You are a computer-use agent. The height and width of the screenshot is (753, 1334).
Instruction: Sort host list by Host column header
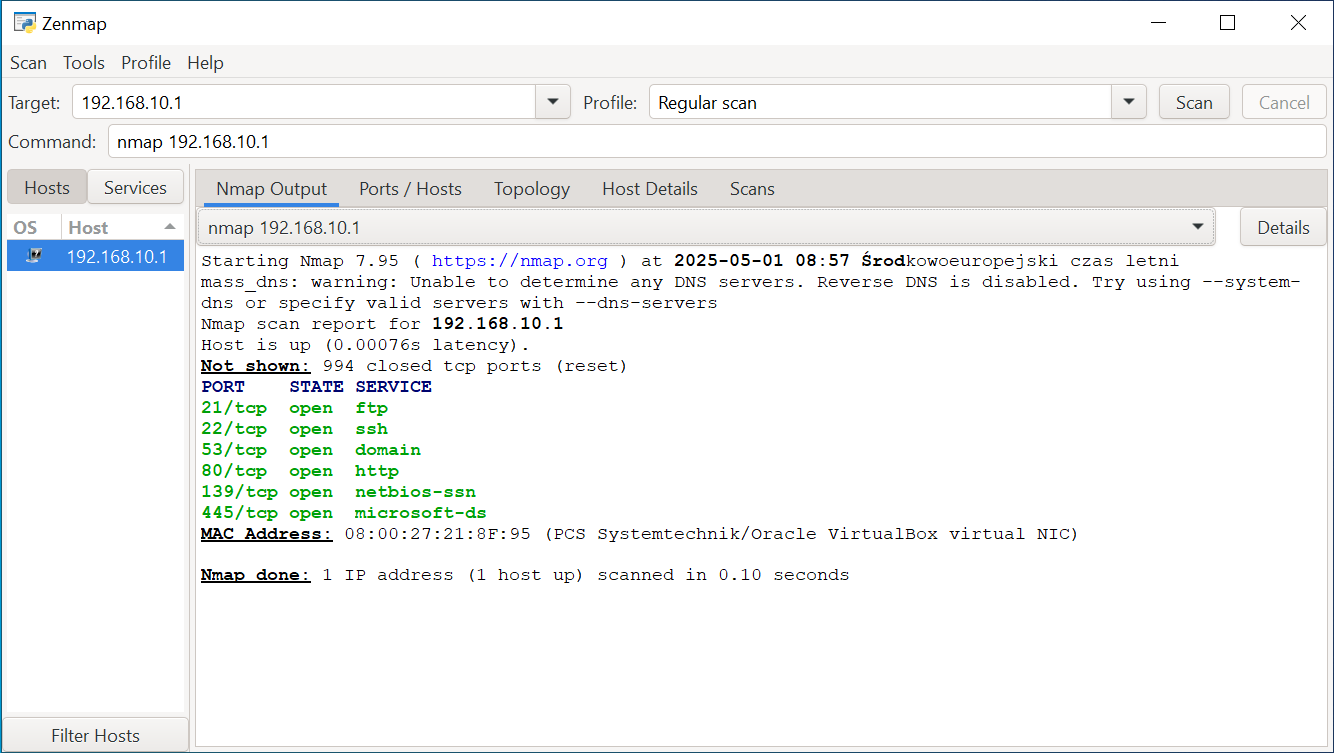pyautogui.click(x=122, y=227)
